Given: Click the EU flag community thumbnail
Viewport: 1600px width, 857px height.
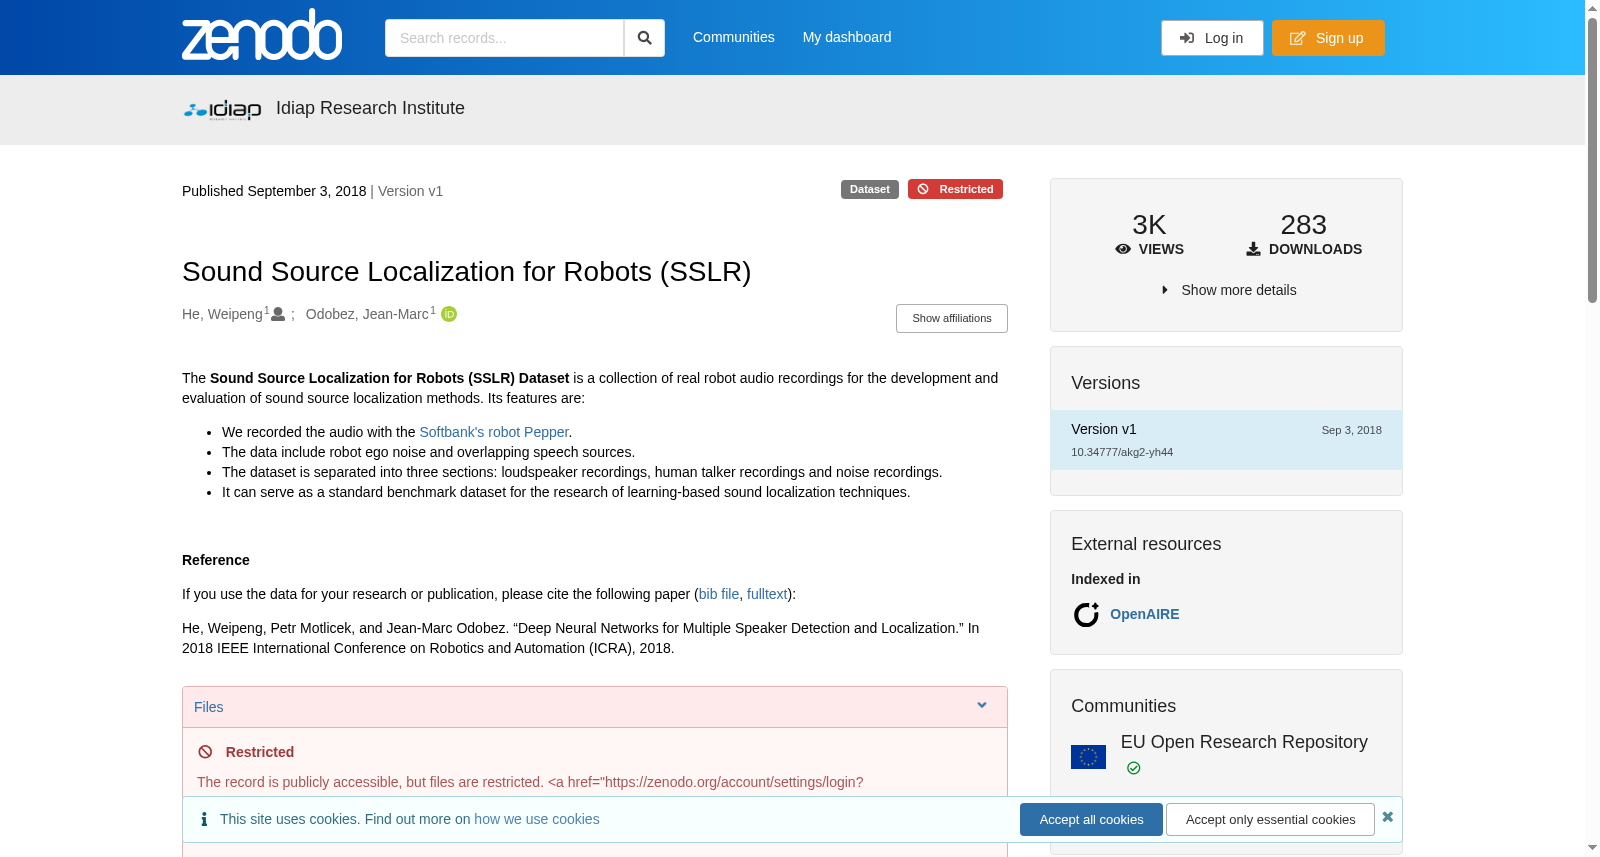Looking at the screenshot, I should tap(1088, 757).
